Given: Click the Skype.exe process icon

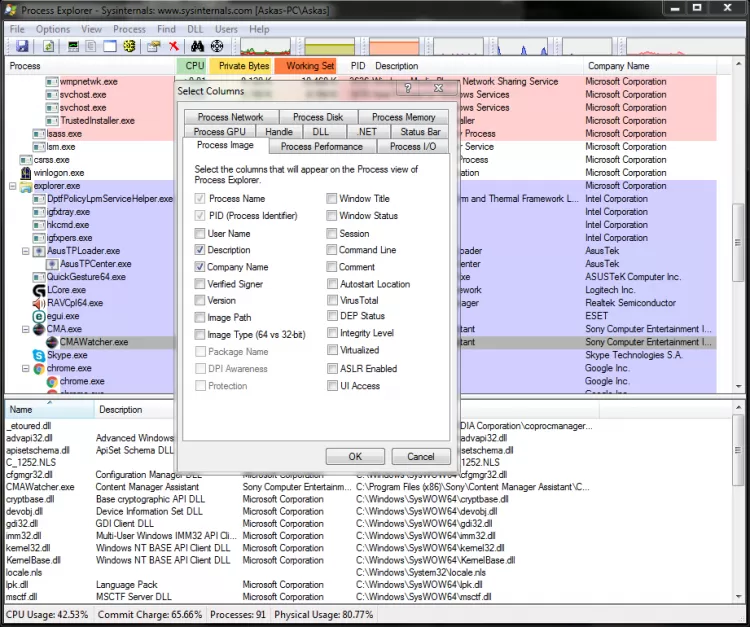Looking at the screenshot, I should tap(39, 355).
